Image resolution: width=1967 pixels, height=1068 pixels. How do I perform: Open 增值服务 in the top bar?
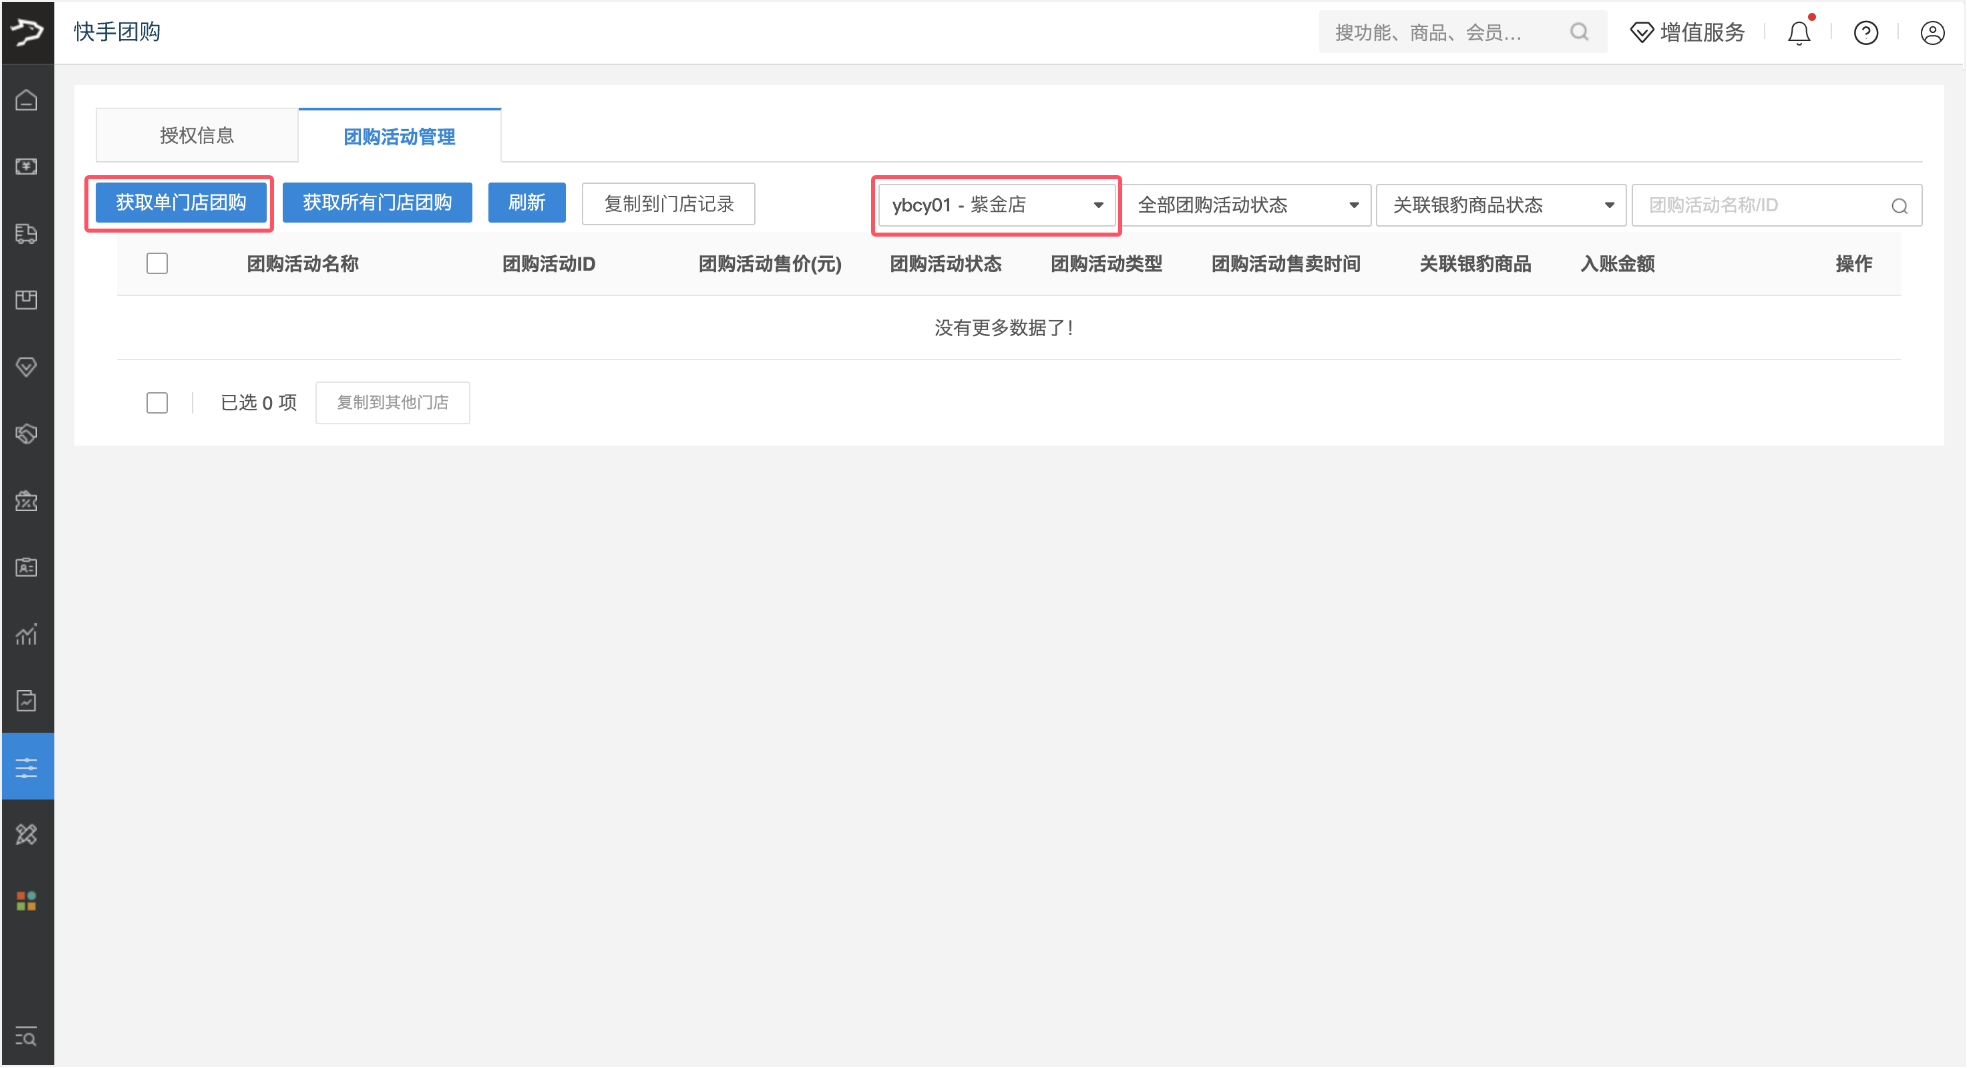[x=1688, y=33]
